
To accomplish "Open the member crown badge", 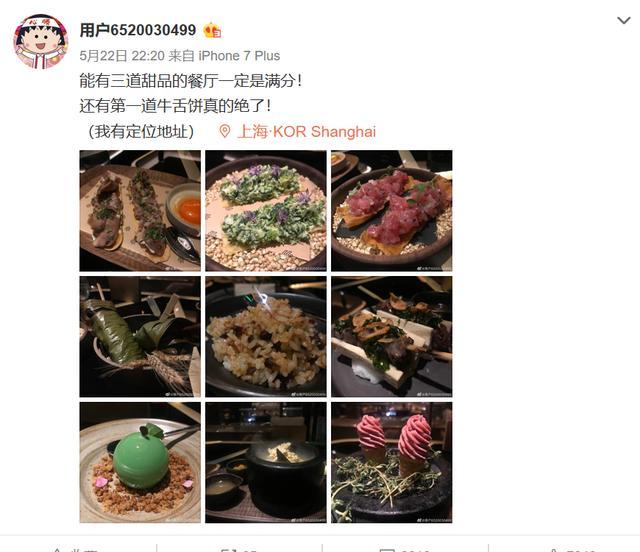I will (x=212, y=31).
